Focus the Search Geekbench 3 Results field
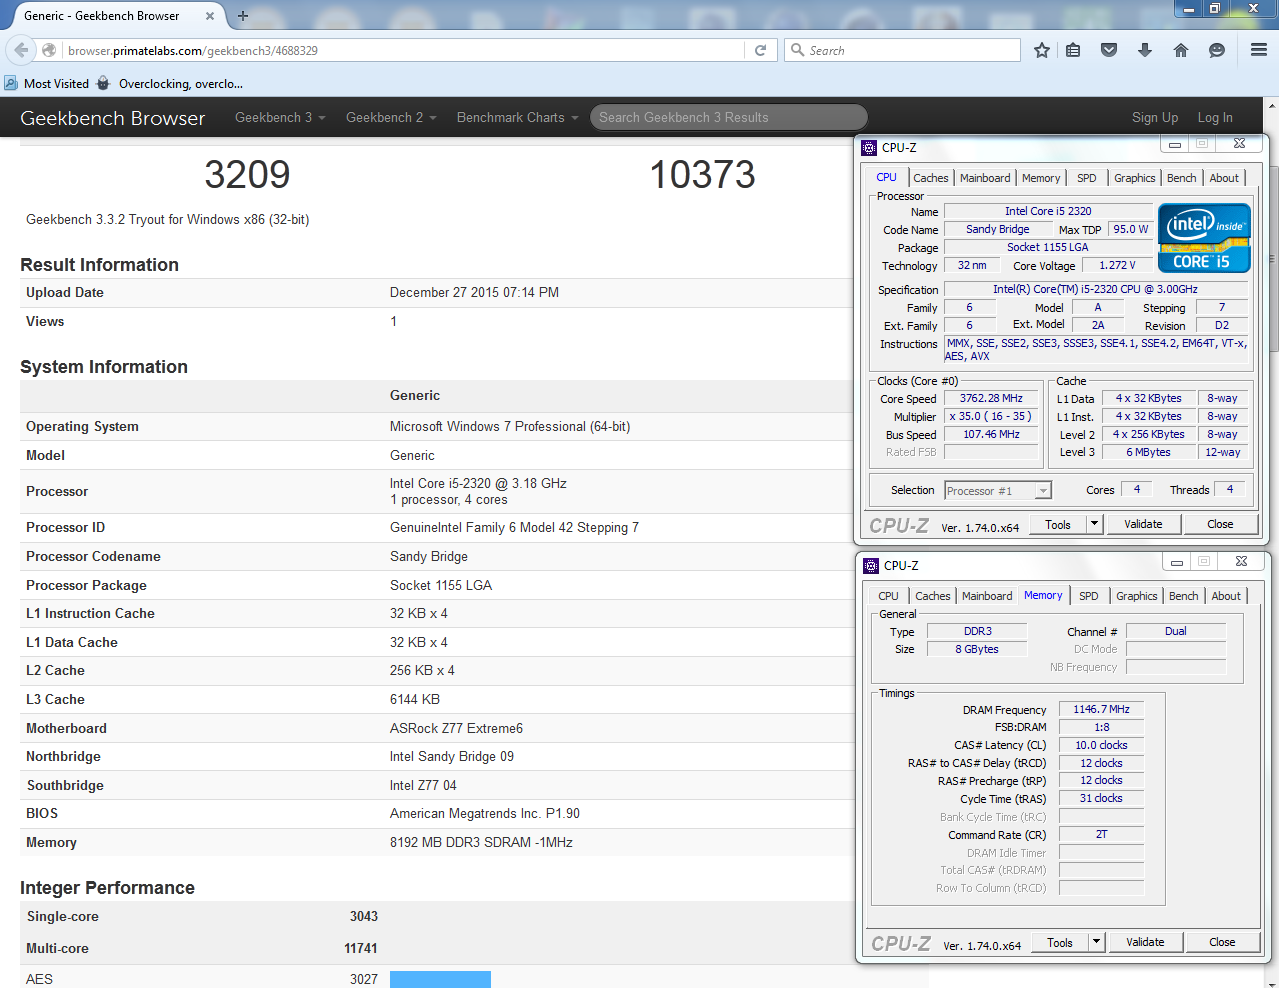This screenshot has width=1279, height=988. [x=729, y=118]
